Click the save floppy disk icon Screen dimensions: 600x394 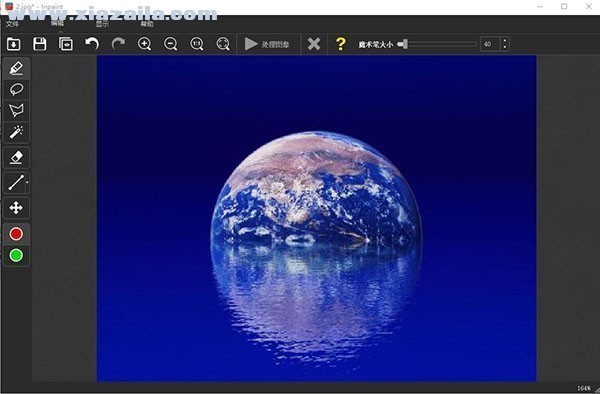pyautogui.click(x=40, y=44)
